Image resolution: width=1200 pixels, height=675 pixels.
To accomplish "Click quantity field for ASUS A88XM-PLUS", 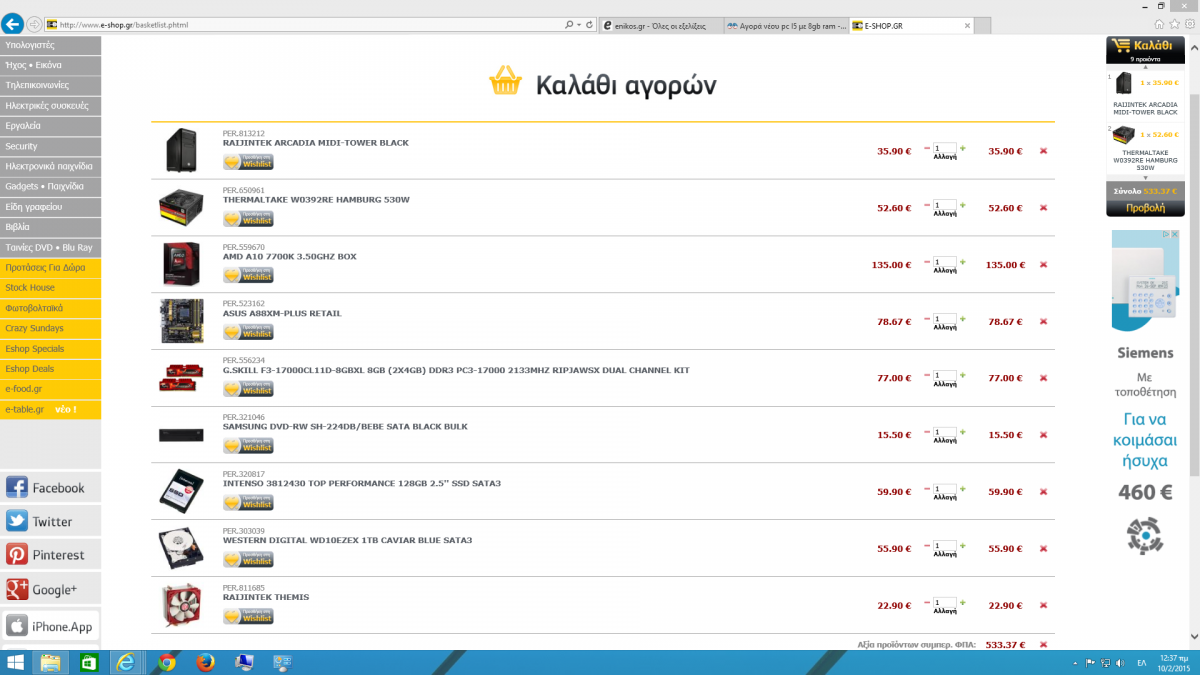I will (945, 318).
